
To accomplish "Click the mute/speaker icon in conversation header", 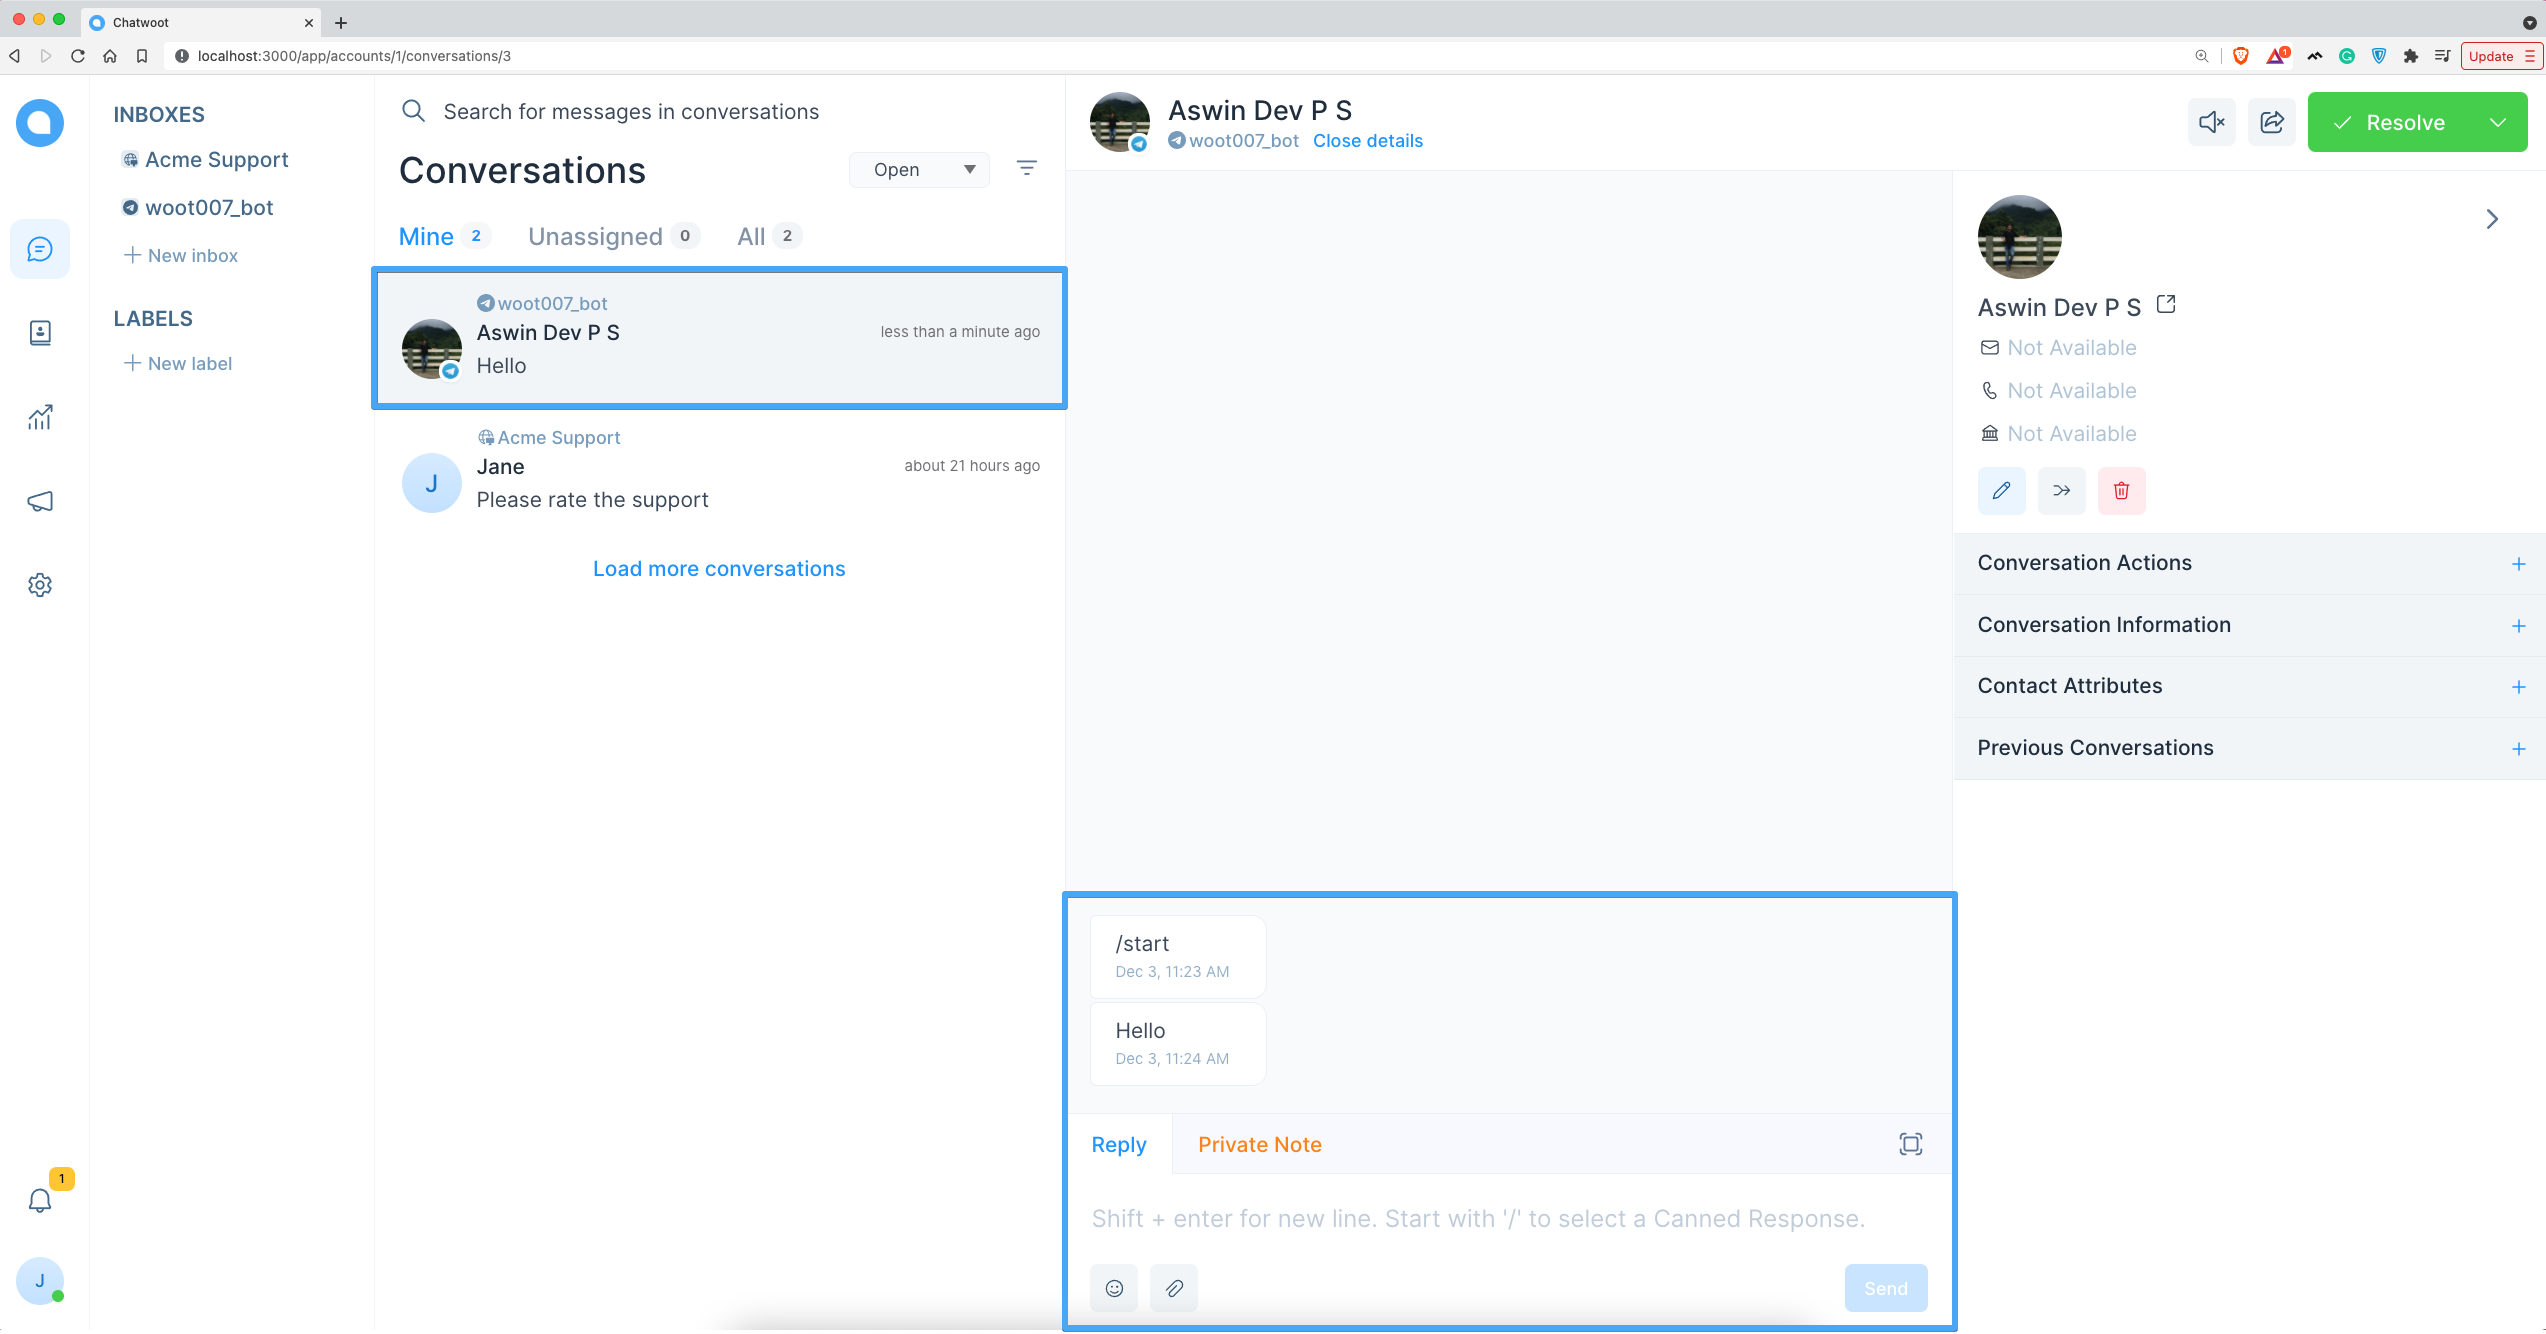I will click(2211, 121).
